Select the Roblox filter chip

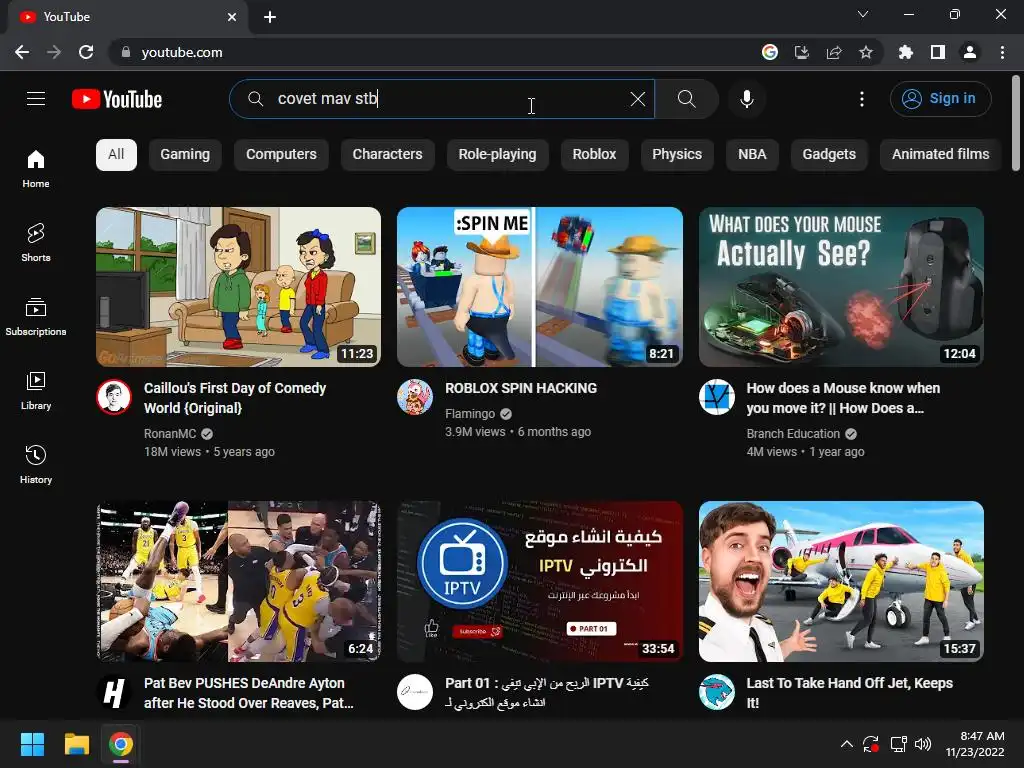point(594,155)
